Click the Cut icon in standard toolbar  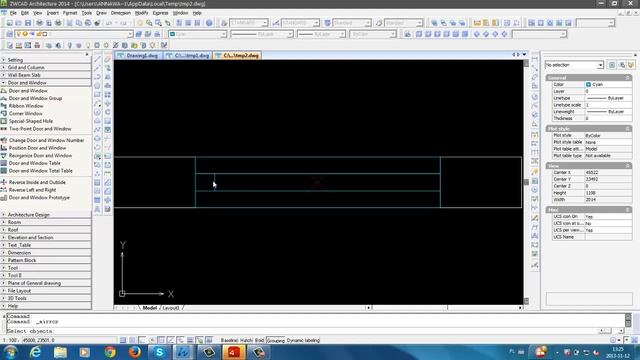69,23
